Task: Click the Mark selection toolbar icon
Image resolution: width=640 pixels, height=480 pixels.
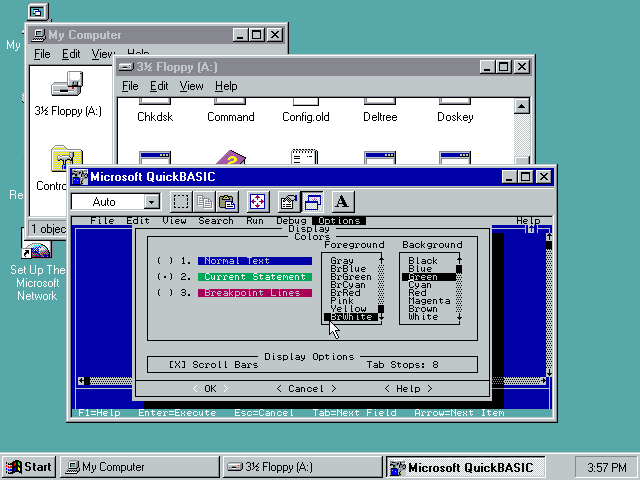Action: tap(181, 202)
